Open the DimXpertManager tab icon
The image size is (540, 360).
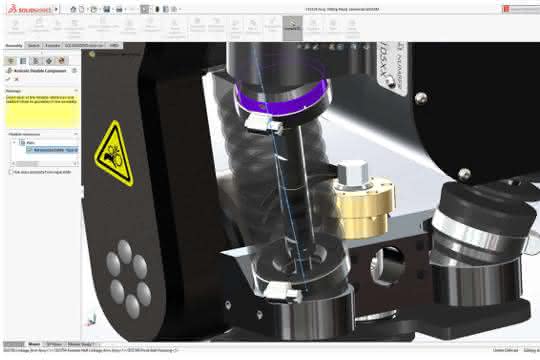point(49,61)
